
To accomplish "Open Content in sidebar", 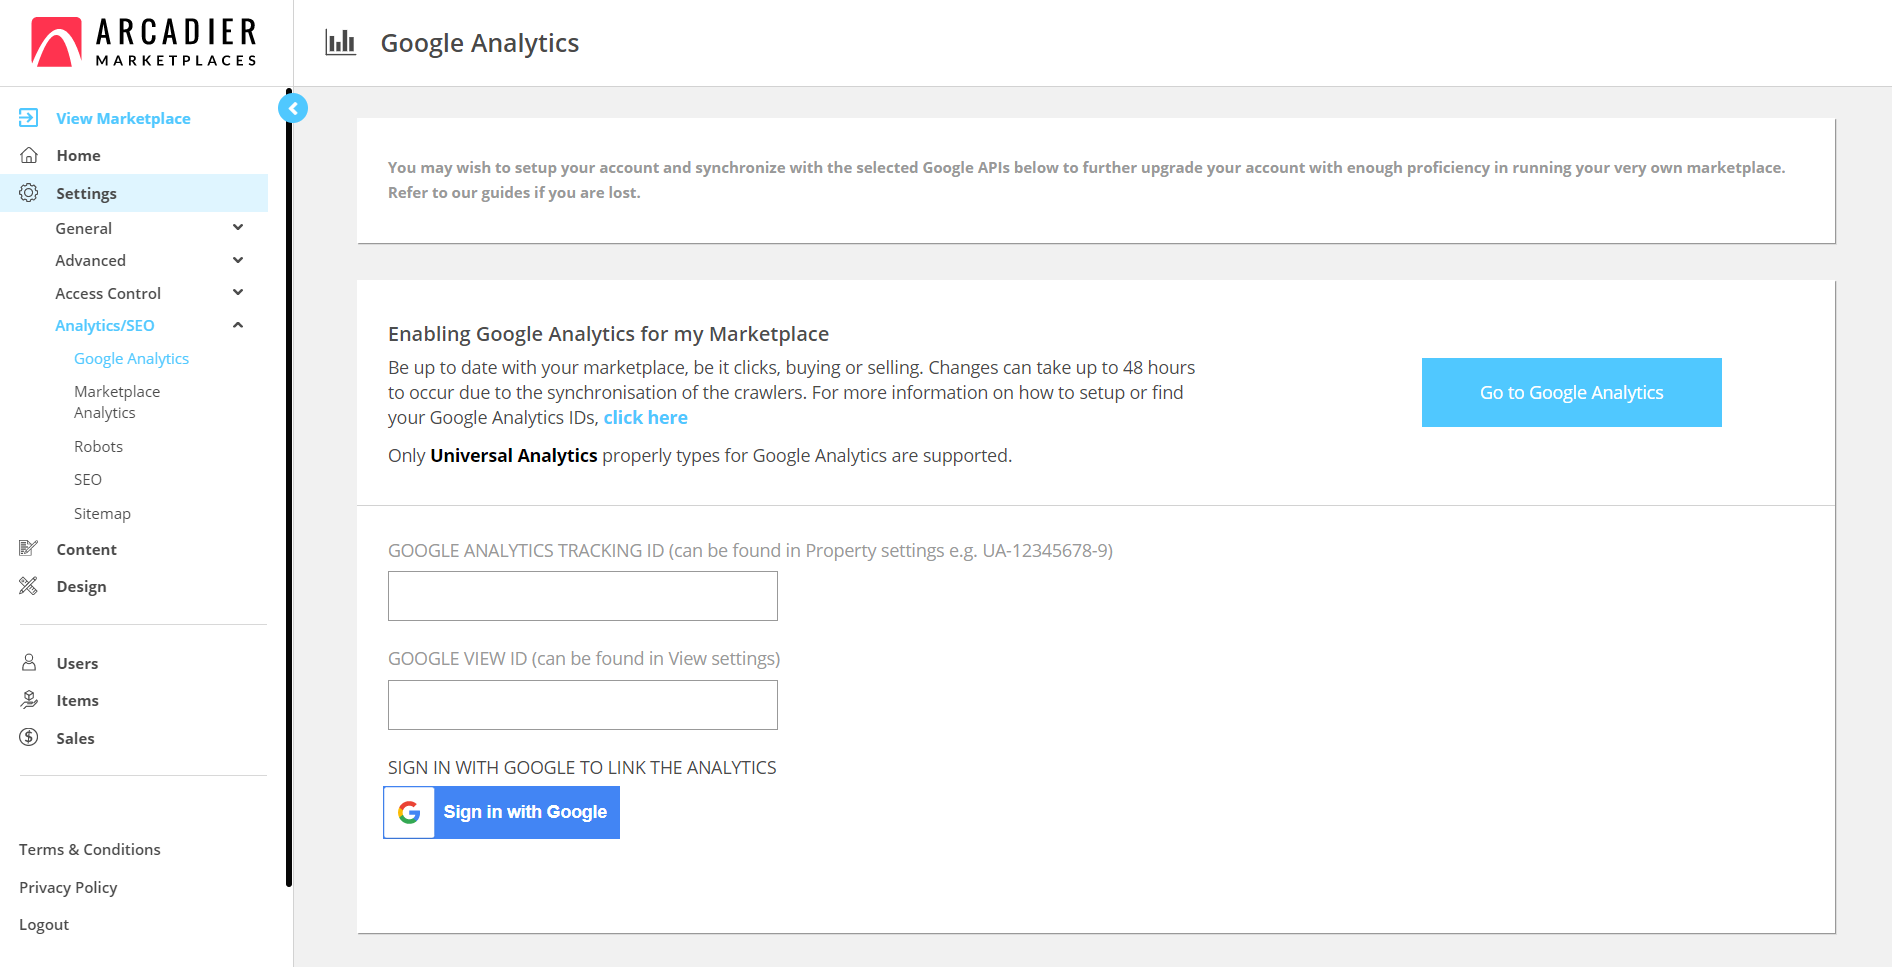I will coord(86,549).
